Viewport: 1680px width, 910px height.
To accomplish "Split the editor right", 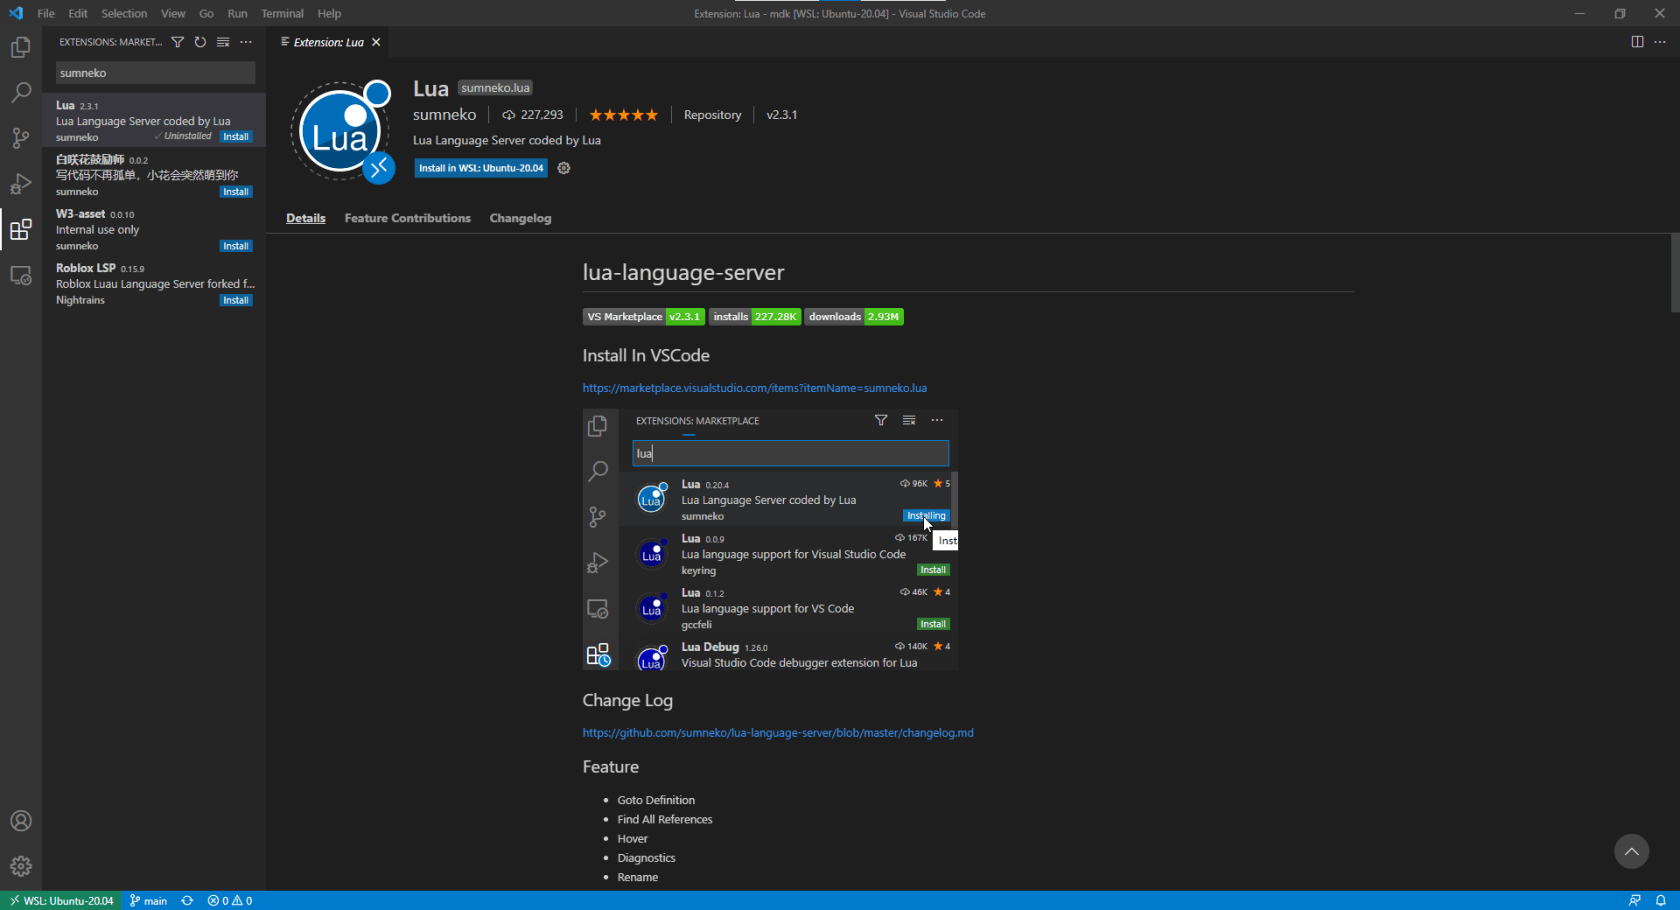I will (1637, 42).
